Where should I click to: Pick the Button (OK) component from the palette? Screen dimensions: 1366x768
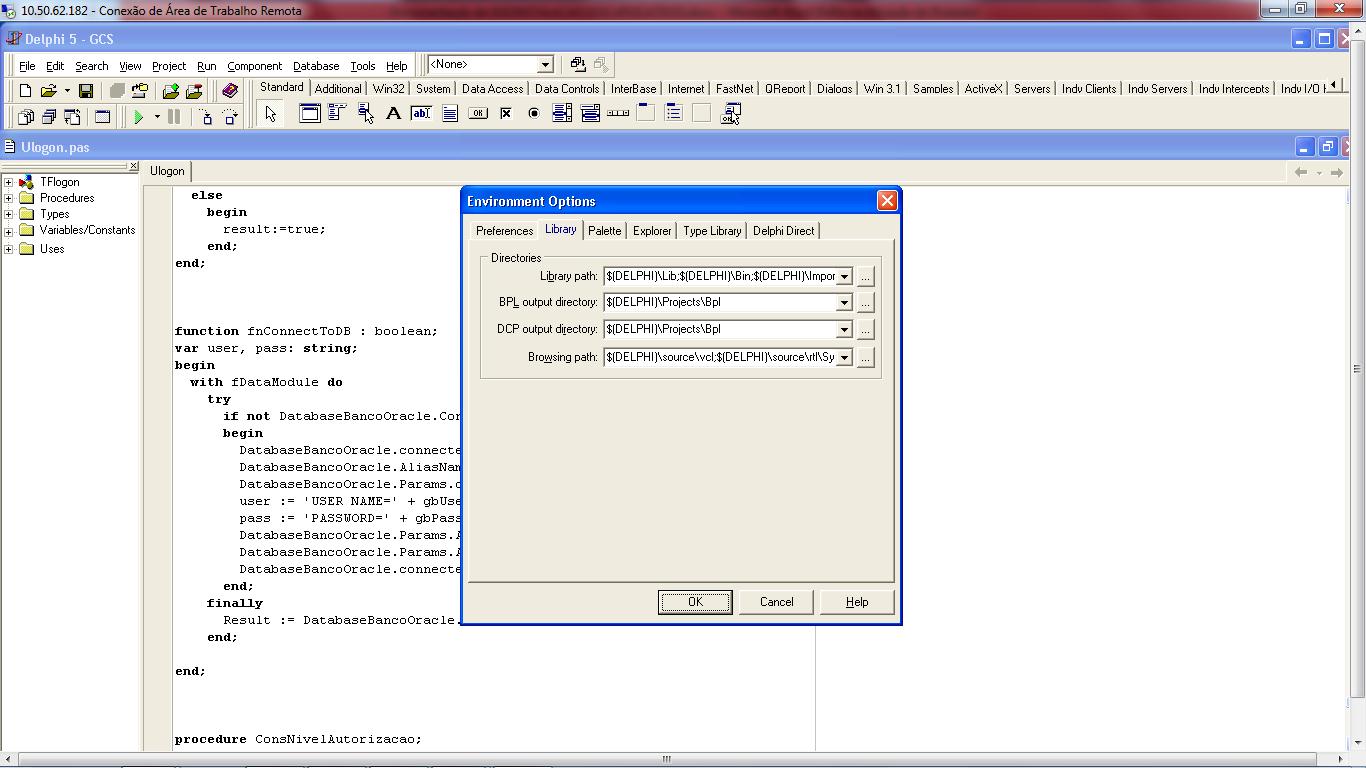(478, 114)
